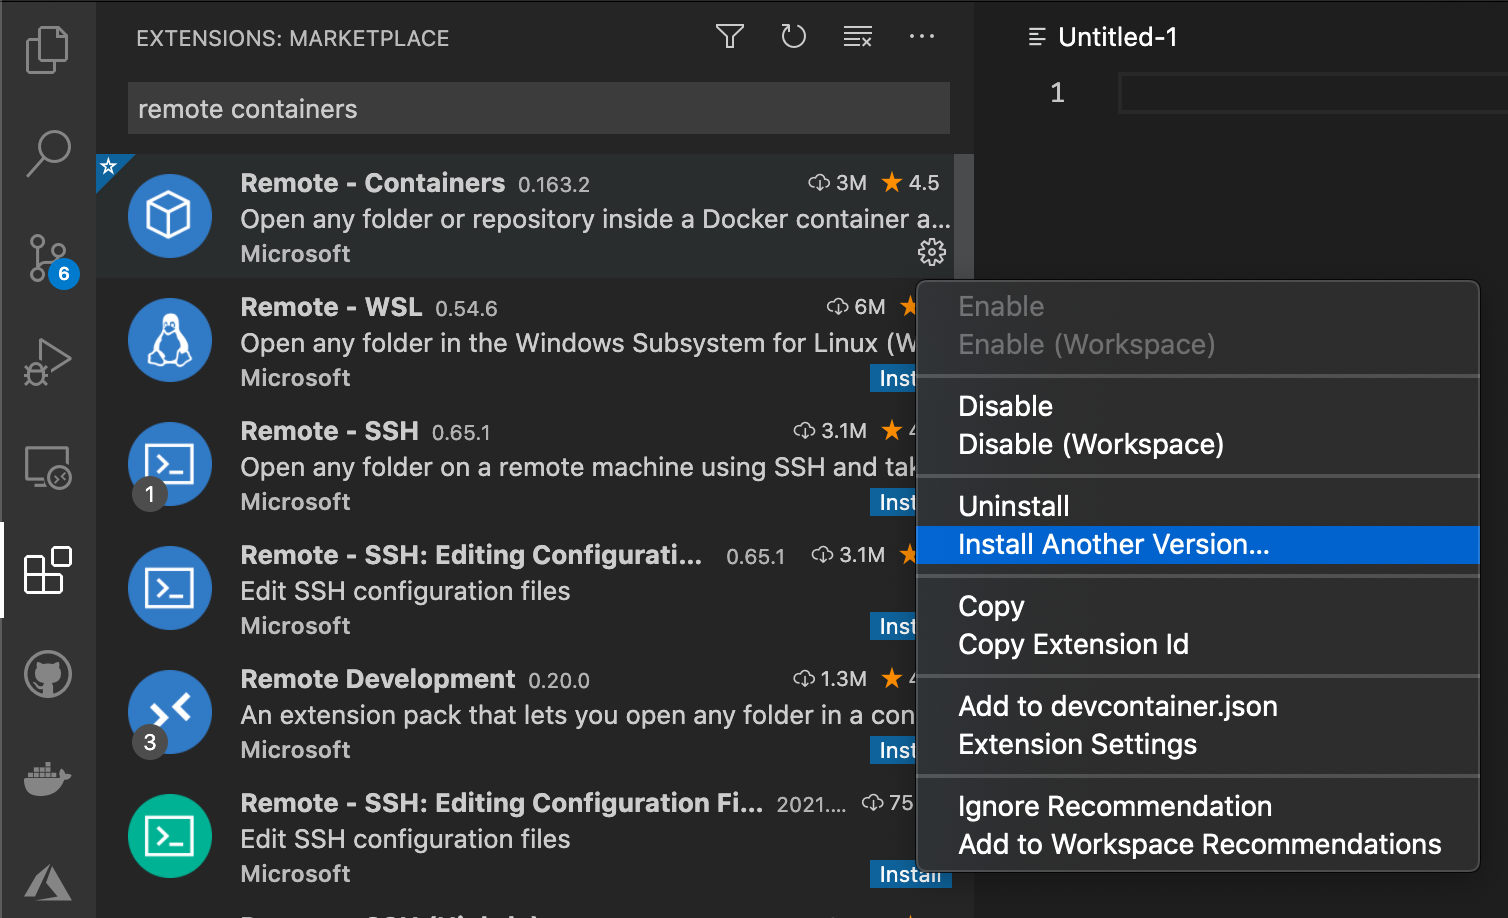Open Source Control view with 6 badge

pos(47,258)
